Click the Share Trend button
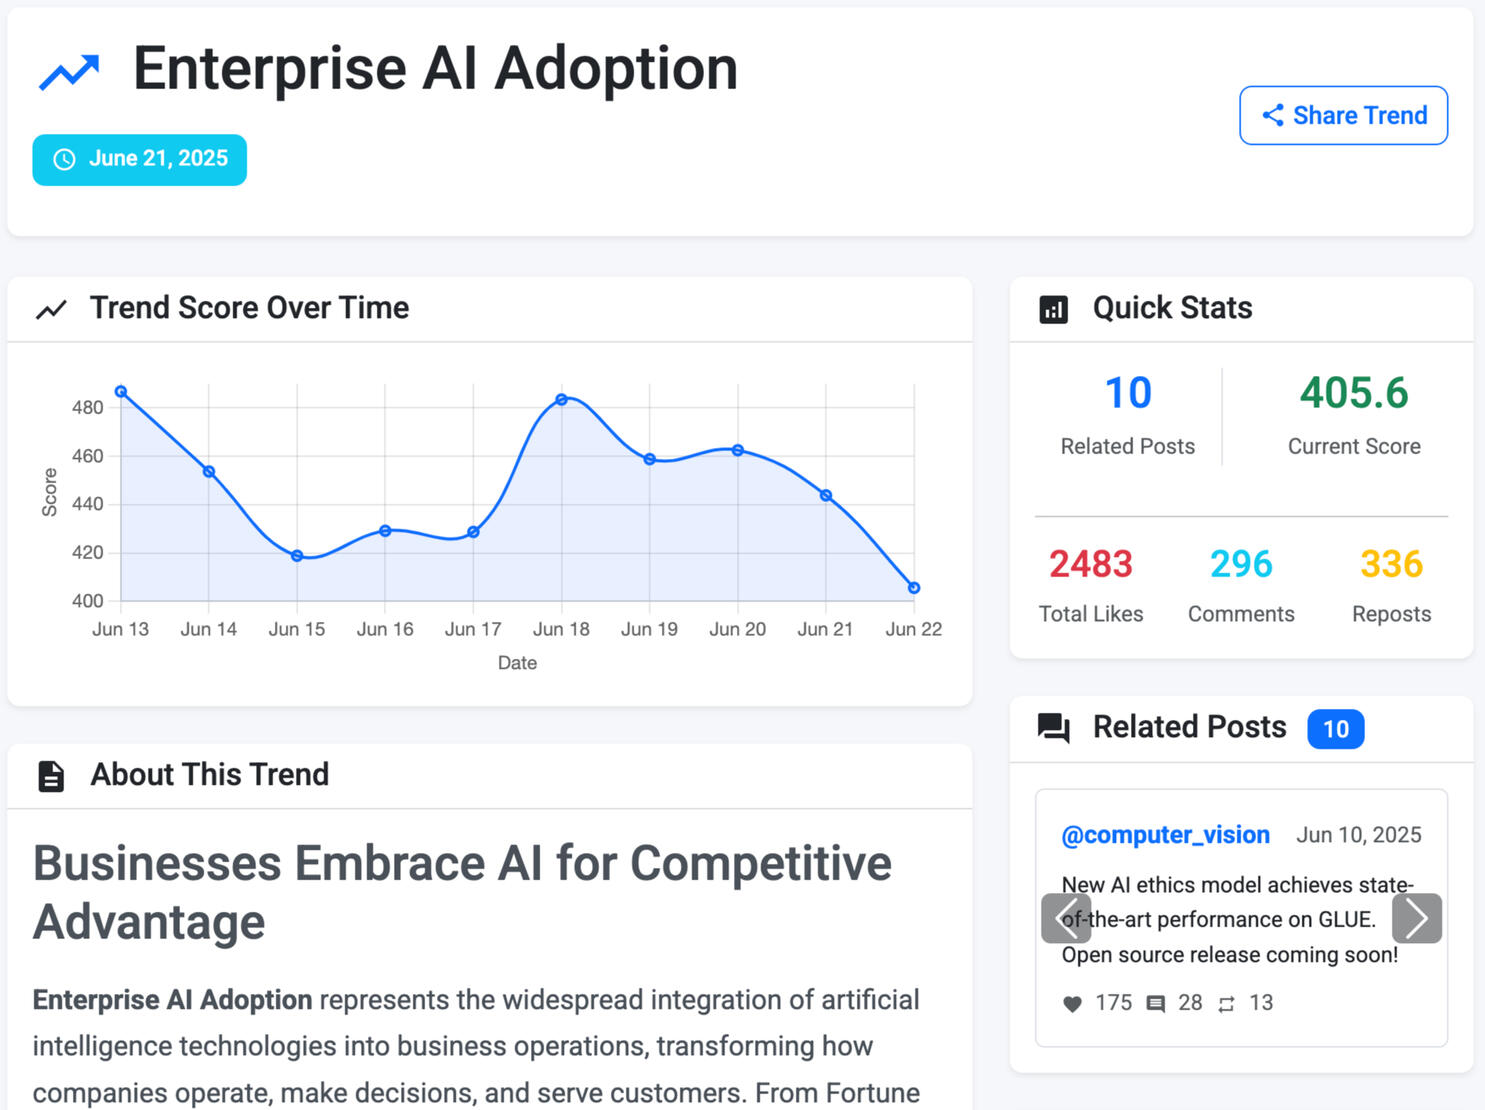This screenshot has width=1485, height=1110. point(1343,115)
